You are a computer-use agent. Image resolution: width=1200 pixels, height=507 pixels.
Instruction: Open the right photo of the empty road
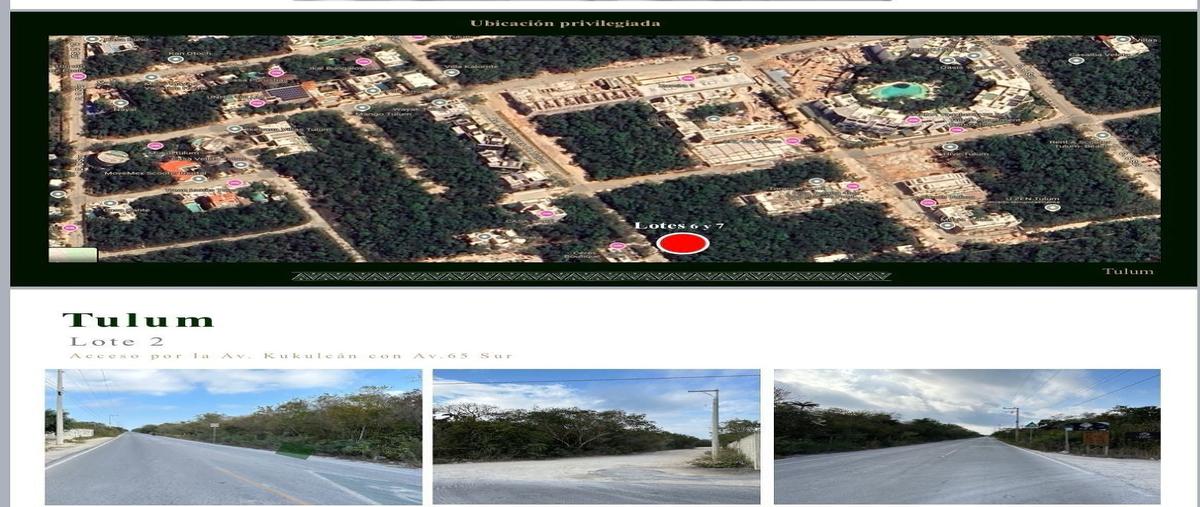click(x=967, y=437)
